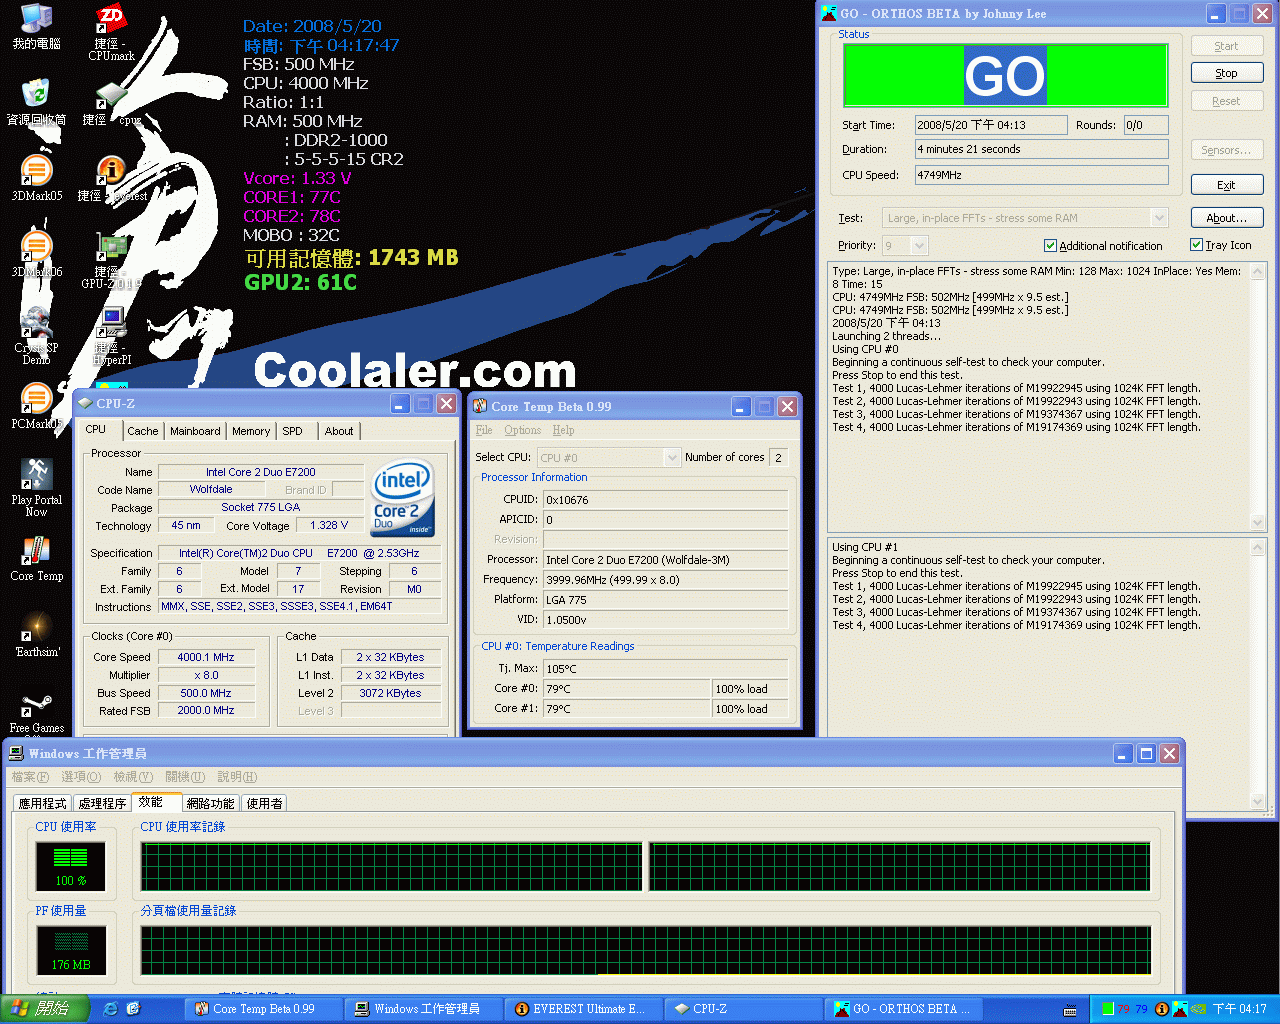Select the 3DMark05 desktop shortcut

pyautogui.click(x=37, y=178)
